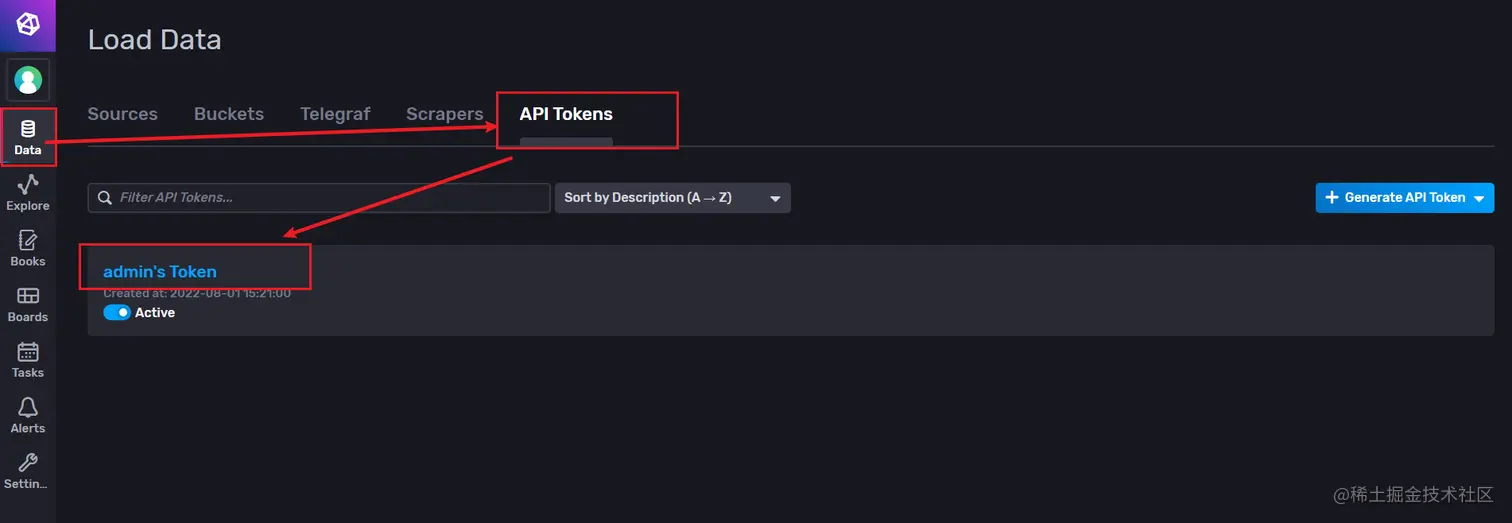This screenshot has width=1512, height=523.
Task: Open Books (notebooks) in sidebar
Action: click(x=28, y=249)
